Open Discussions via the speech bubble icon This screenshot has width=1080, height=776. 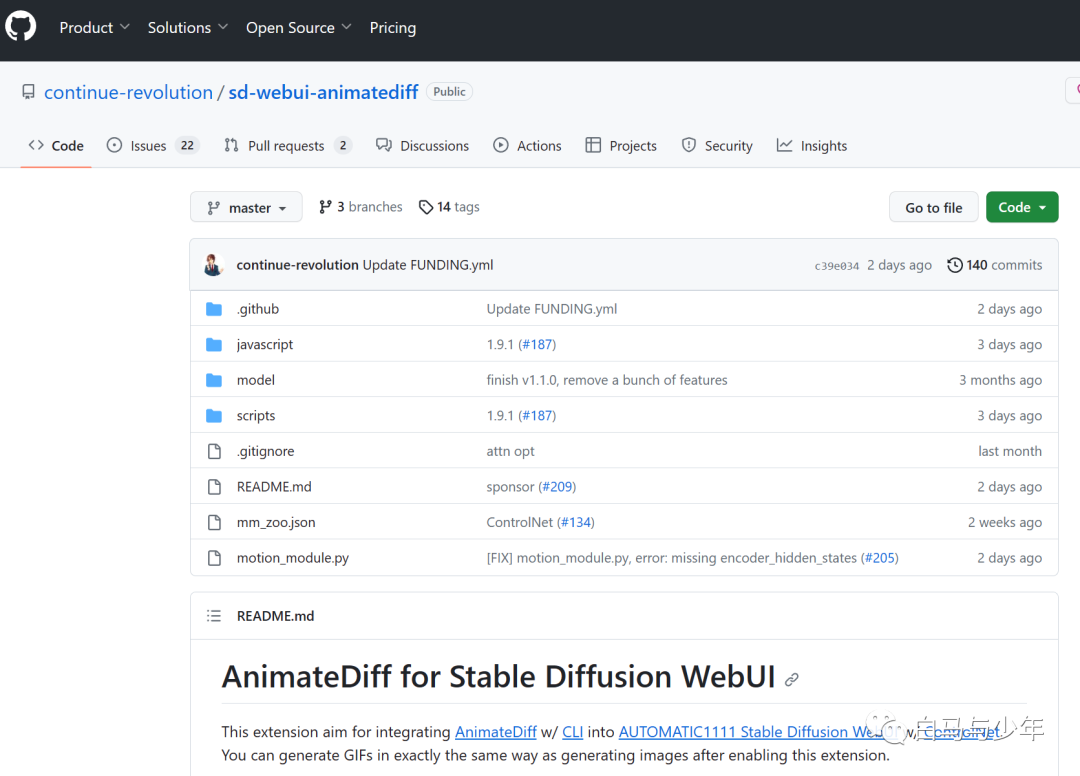click(383, 145)
